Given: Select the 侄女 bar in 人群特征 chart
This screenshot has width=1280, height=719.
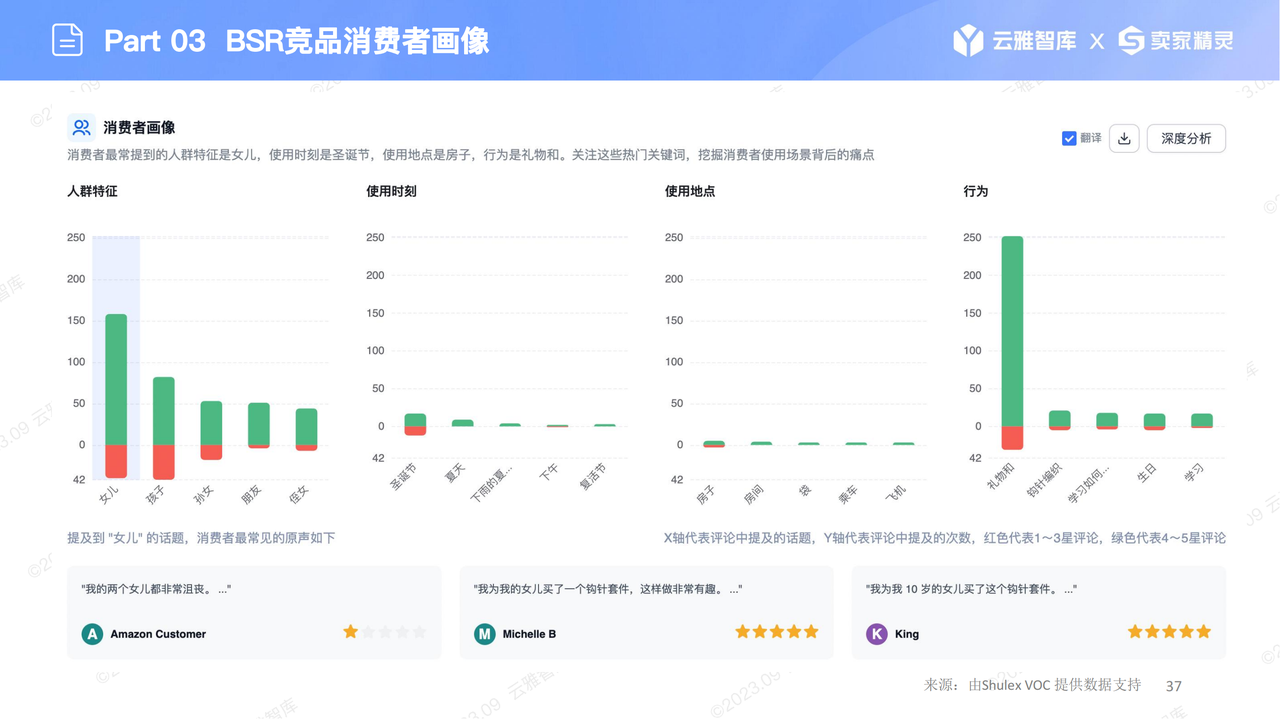Looking at the screenshot, I should point(306,429).
